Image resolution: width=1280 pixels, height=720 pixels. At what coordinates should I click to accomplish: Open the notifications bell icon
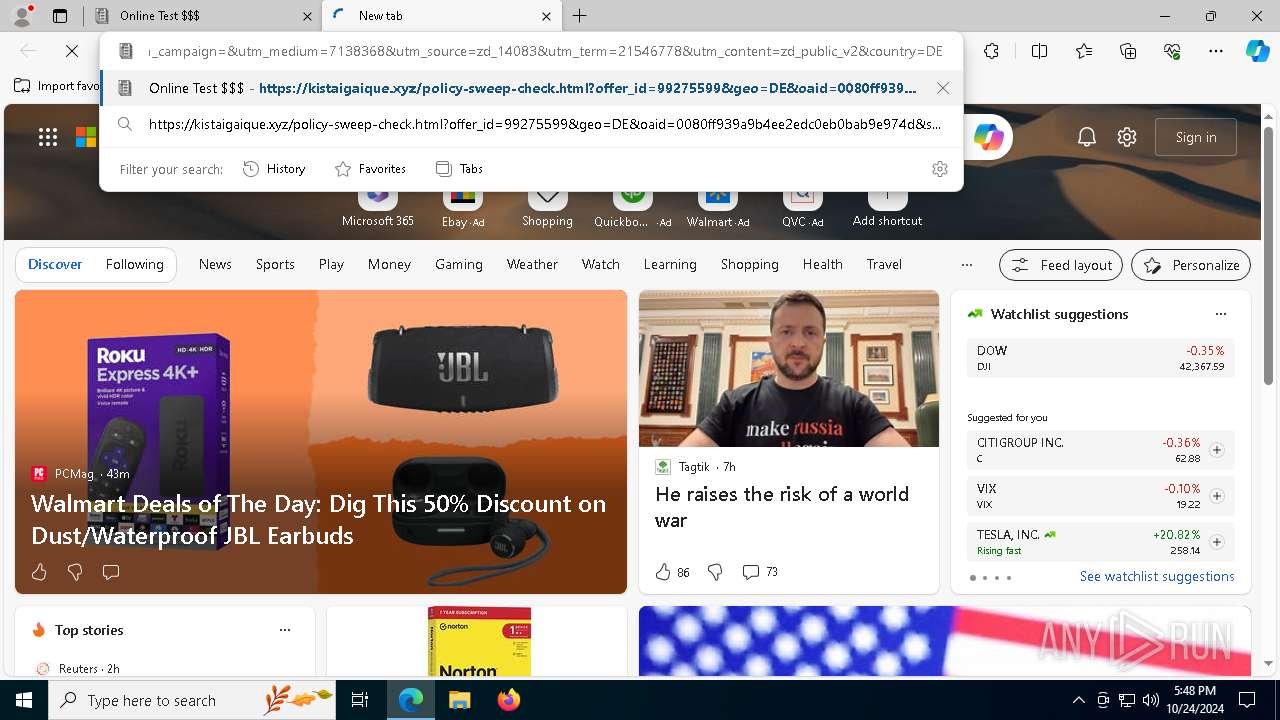1087,137
